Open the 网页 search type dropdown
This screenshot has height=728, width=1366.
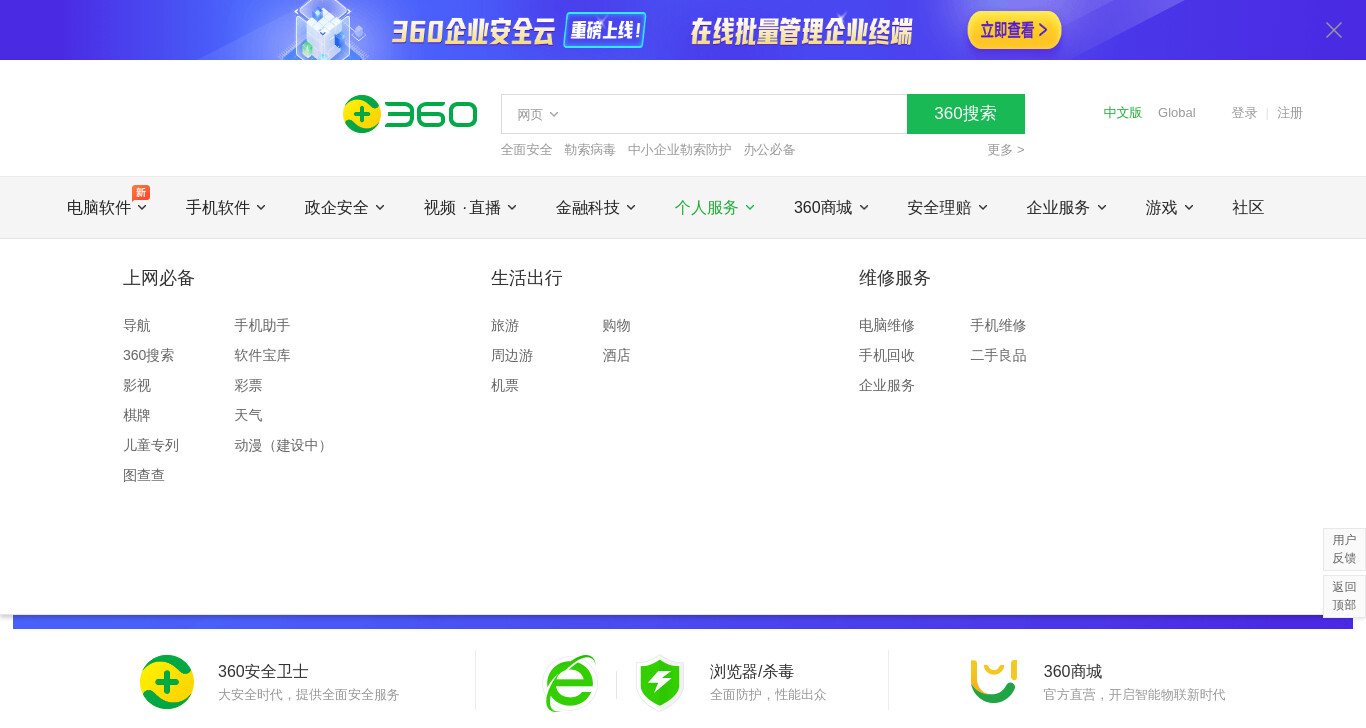click(537, 115)
